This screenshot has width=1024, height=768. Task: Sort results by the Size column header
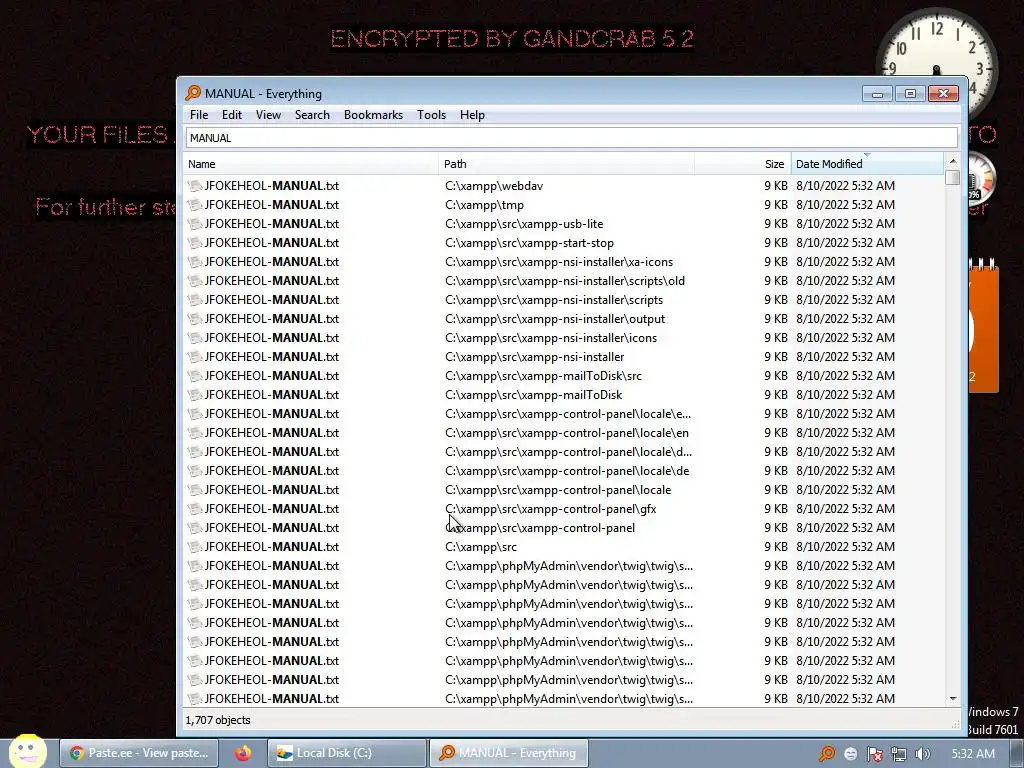coord(743,164)
